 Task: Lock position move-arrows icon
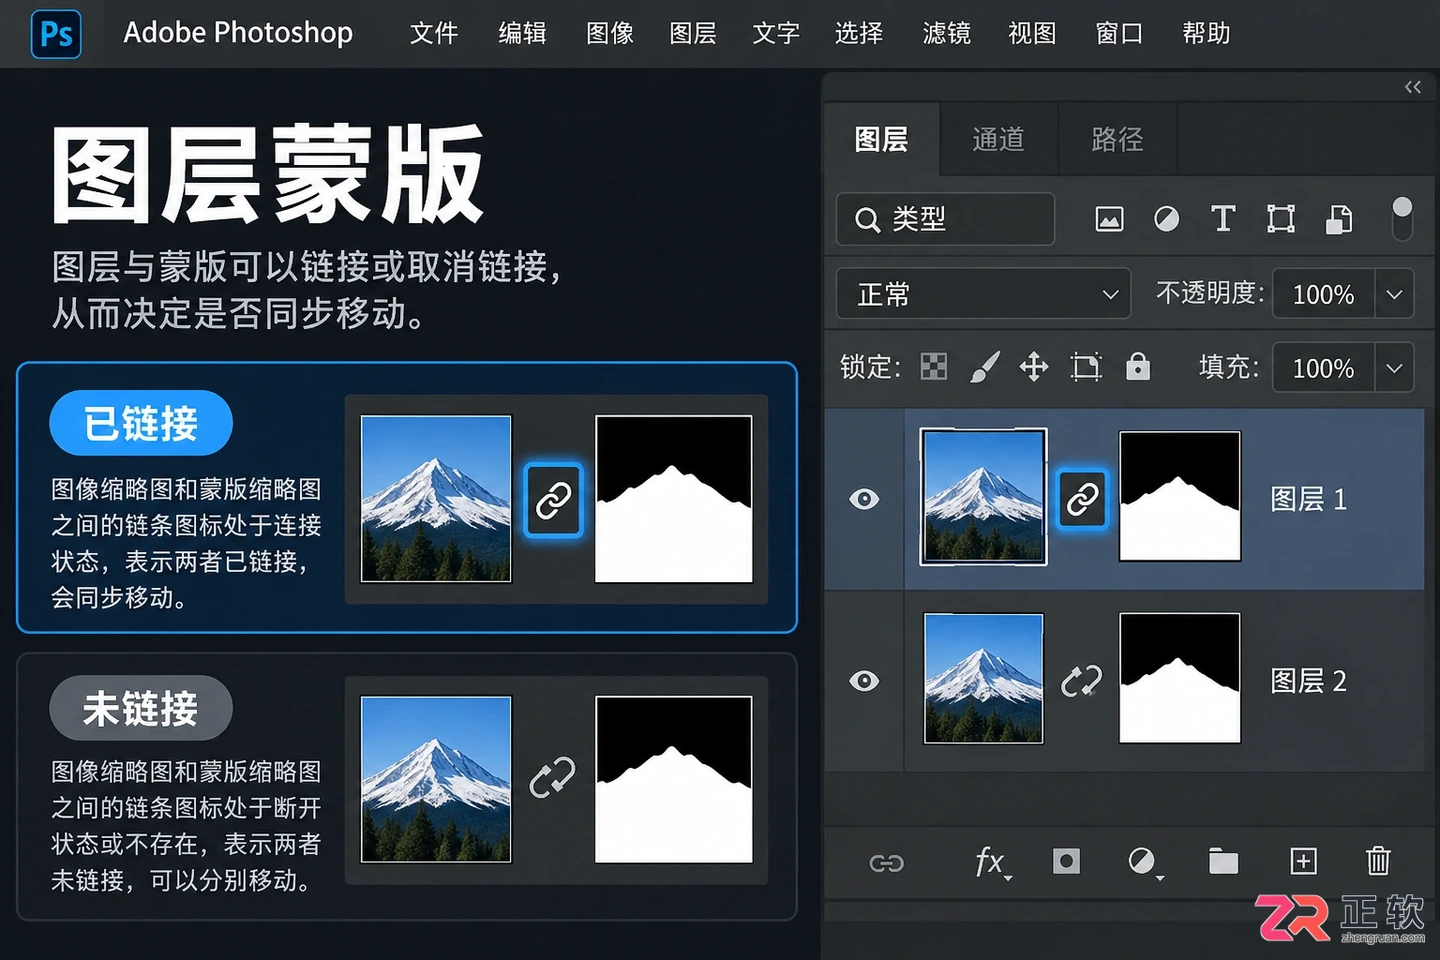click(1034, 367)
